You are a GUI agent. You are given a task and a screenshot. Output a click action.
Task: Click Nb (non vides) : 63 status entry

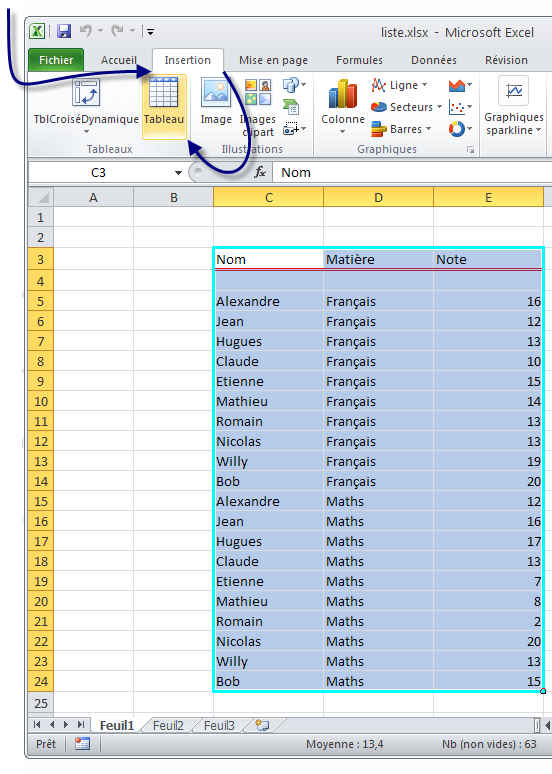tap(489, 744)
